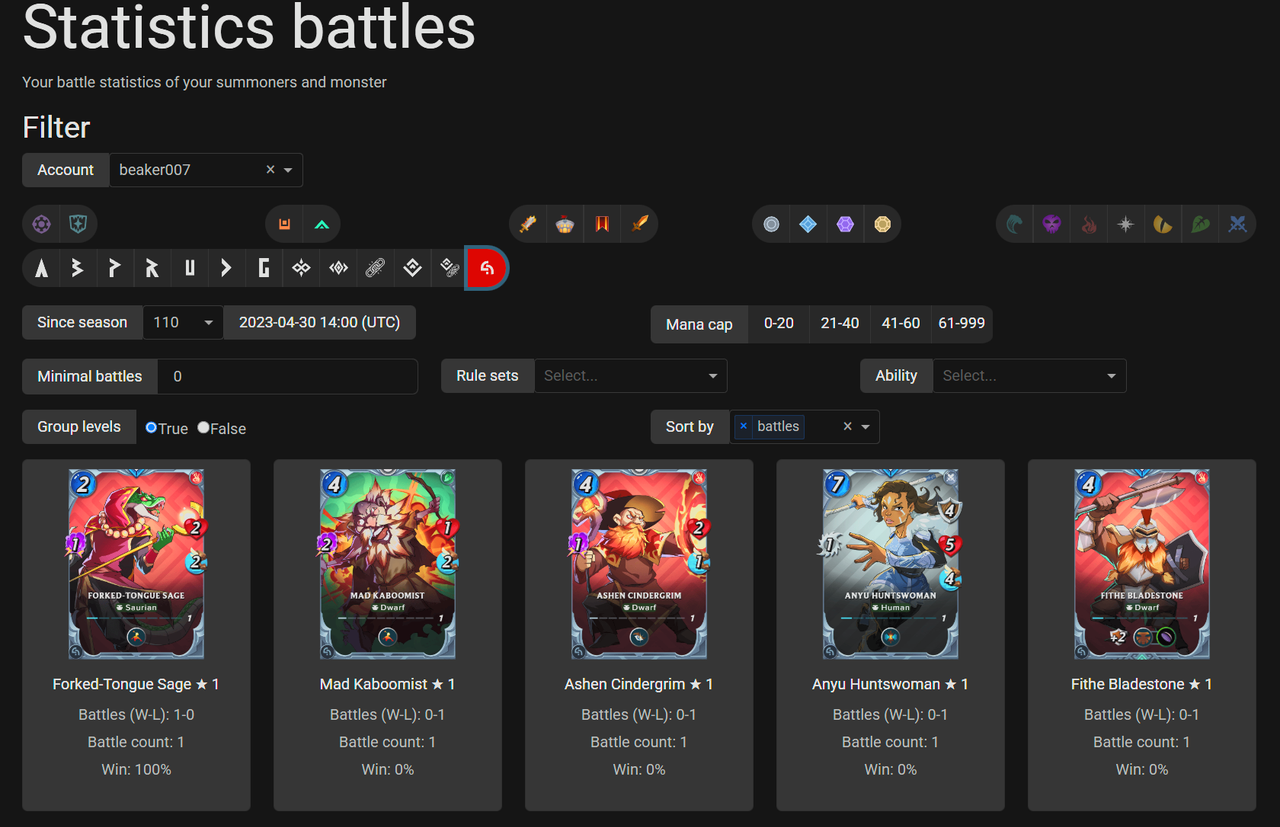Filter by orange dagger match type icon
The height and width of the screenshot is (827, 1280).
point(639,224)
